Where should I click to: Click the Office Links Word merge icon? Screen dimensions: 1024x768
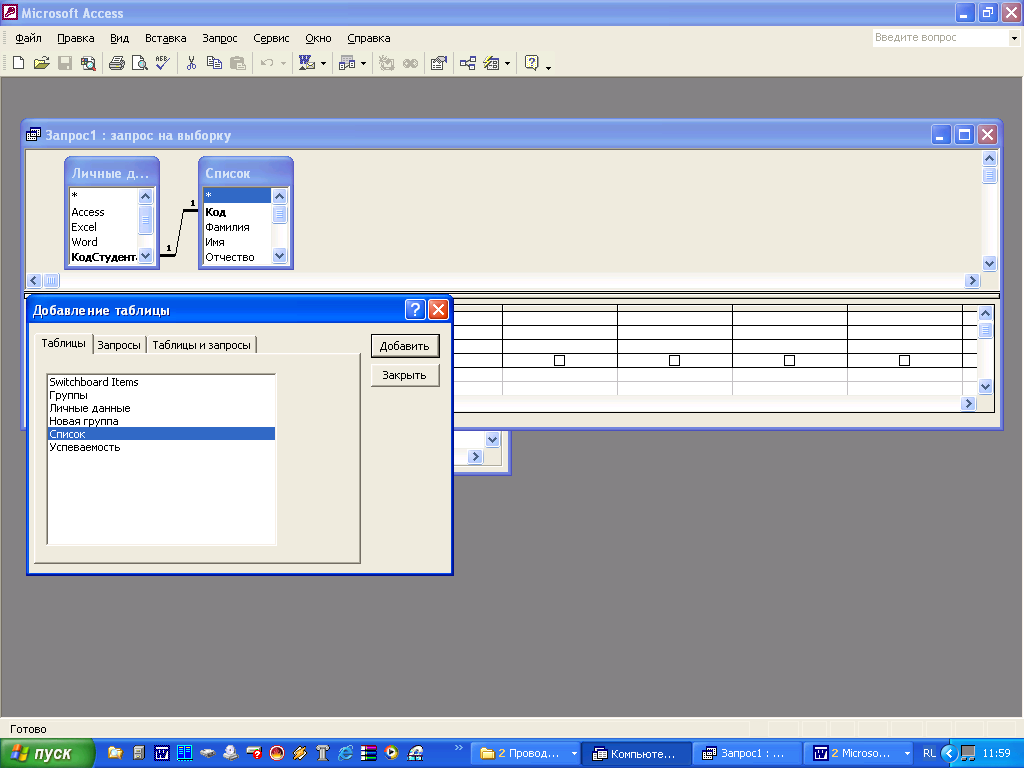(306, 63)
